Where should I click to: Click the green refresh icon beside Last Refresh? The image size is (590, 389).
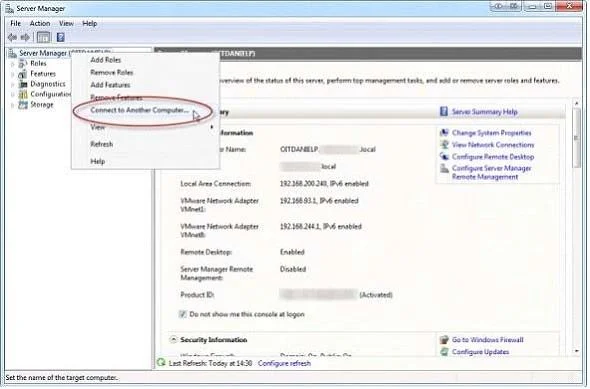point(161,363)
